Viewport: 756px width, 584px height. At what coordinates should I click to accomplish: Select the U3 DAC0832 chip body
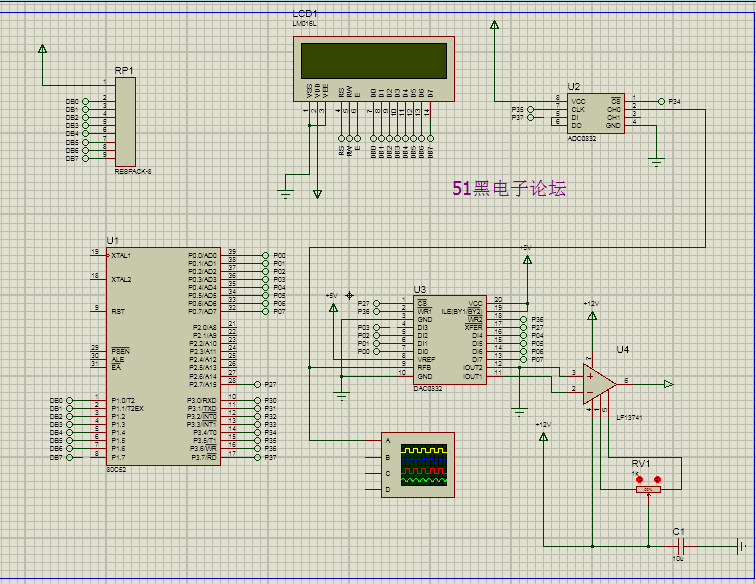click(449, 340)
